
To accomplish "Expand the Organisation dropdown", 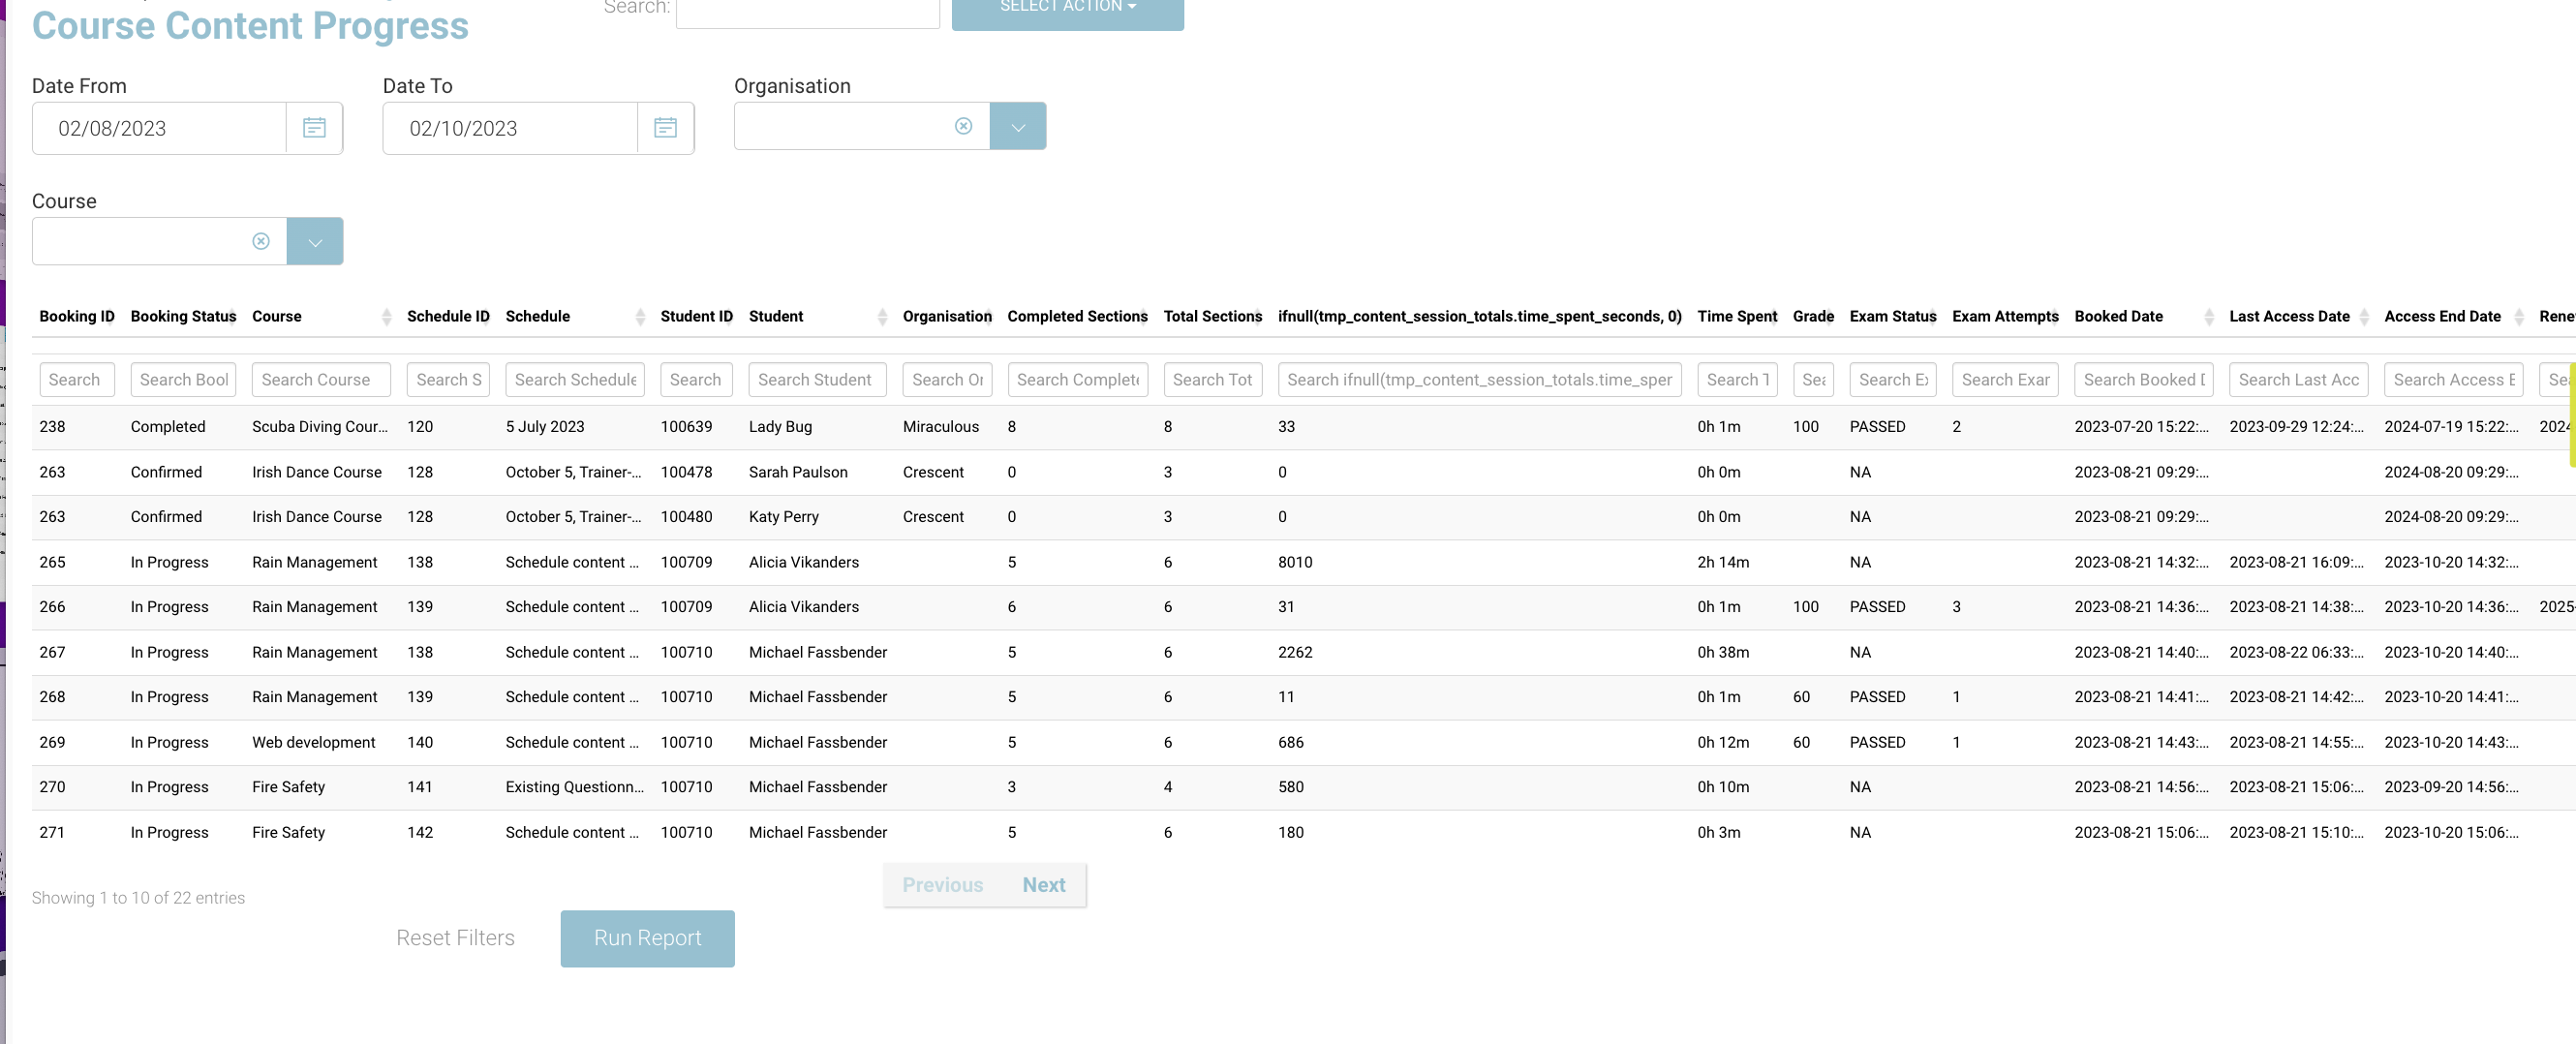I will coord(1017,126).
